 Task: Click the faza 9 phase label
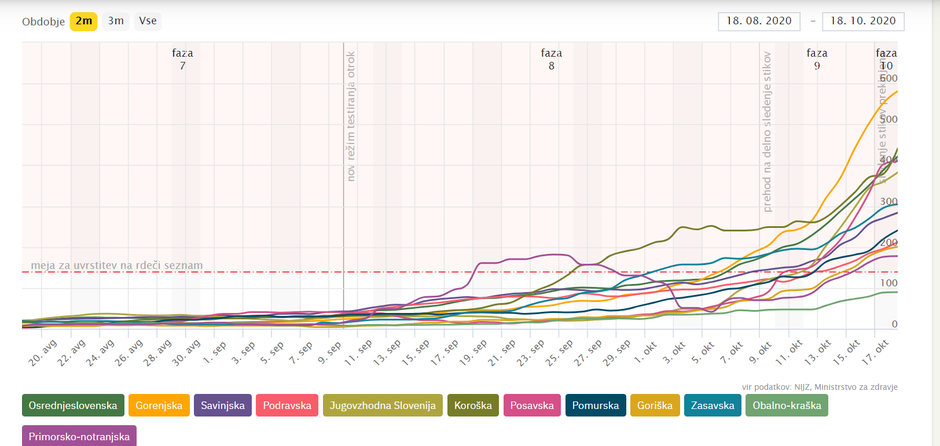click(x=817, y=59)
